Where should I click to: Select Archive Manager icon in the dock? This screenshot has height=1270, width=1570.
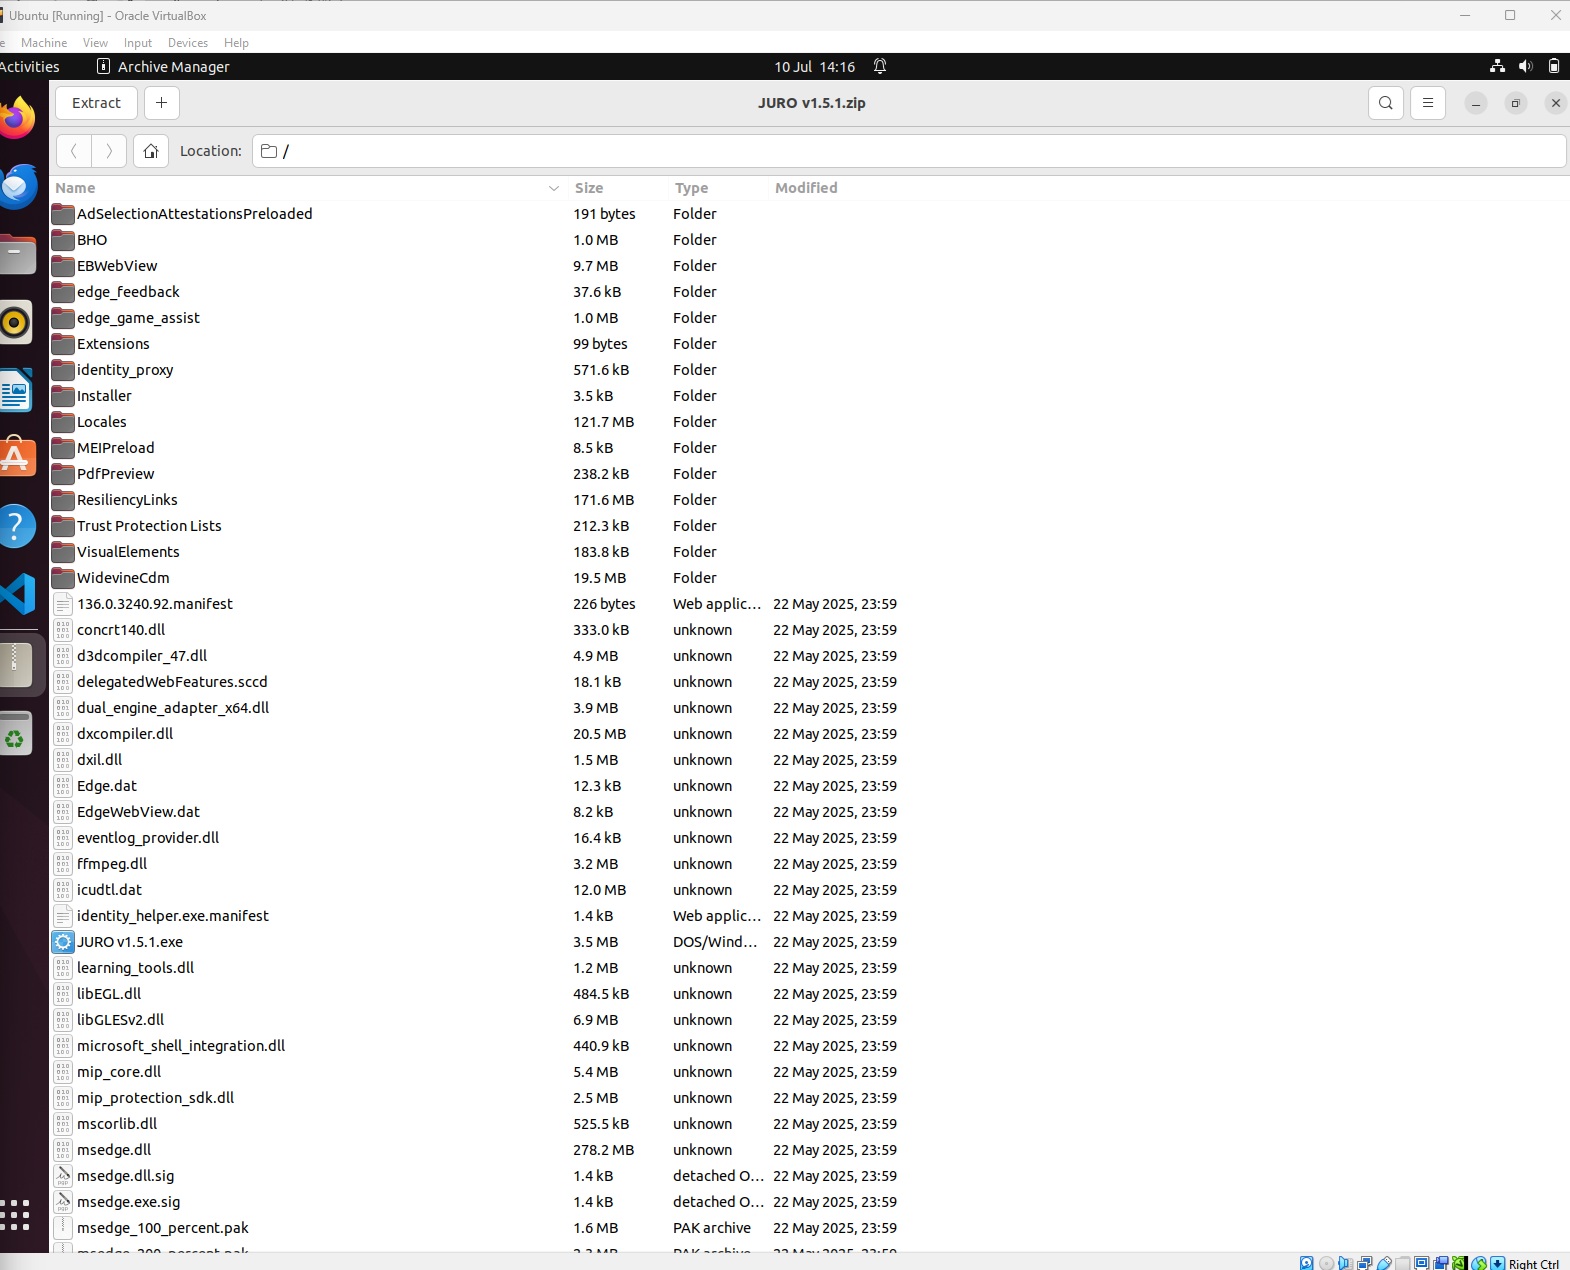pyautogui.click(x=16, y=664)
